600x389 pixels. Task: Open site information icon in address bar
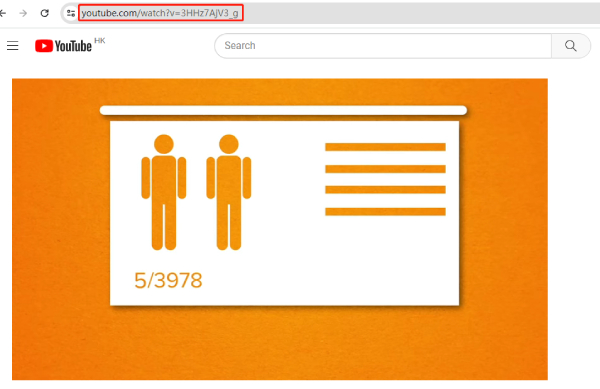(71, 13)
